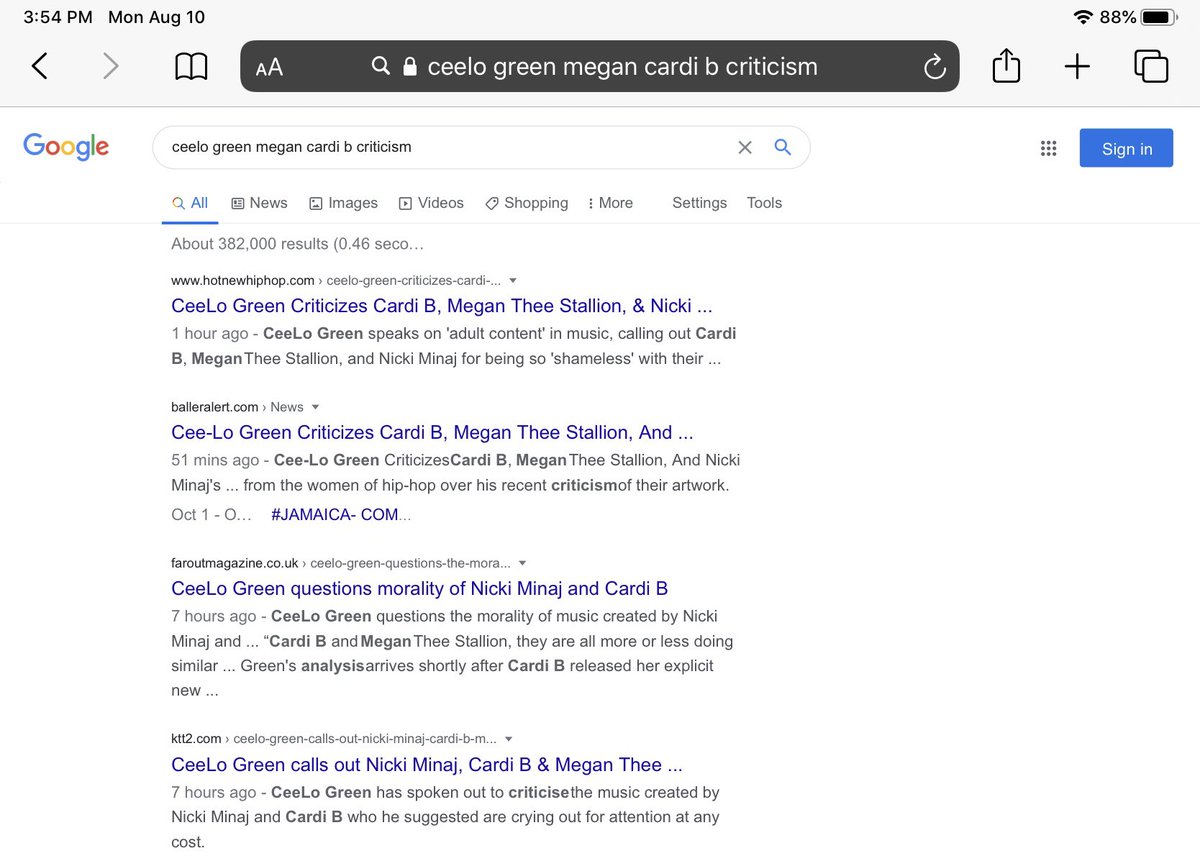Tap the padlock icon in address bar
1200x856 pixels.
point(409,67)
